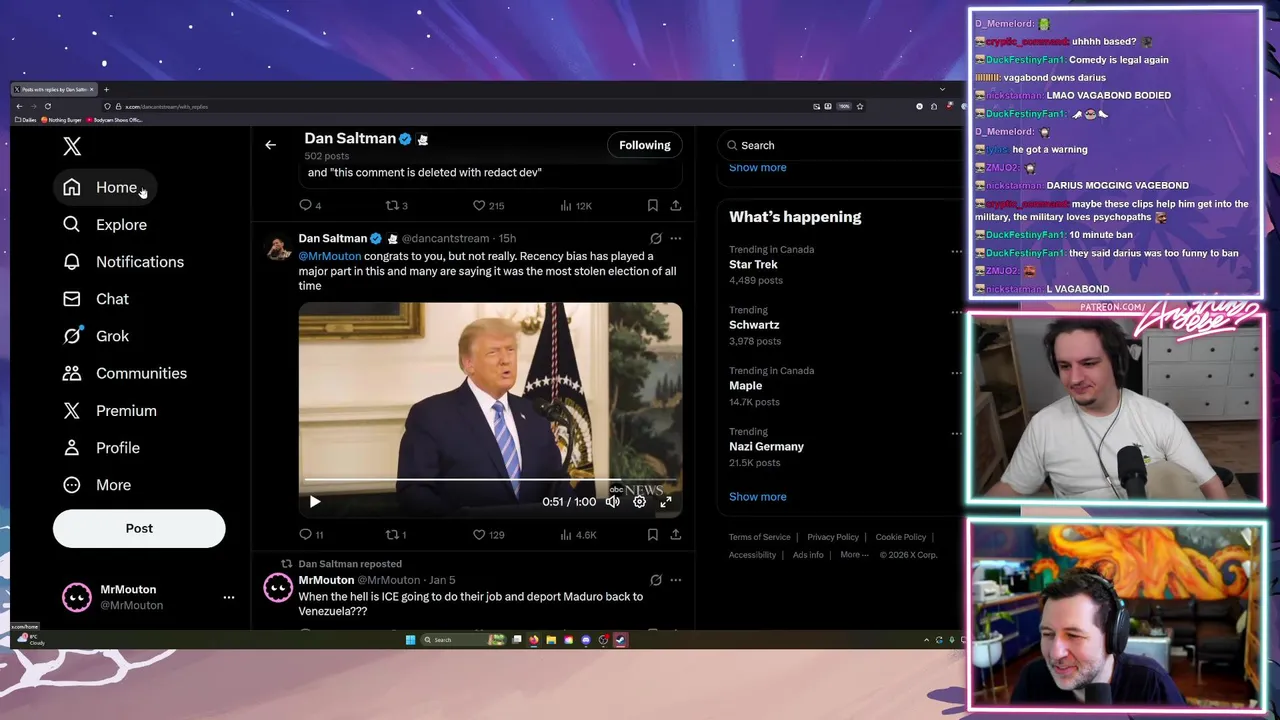
Task: Click the @MrMouton mention link
Action: [x=329, y=256]
